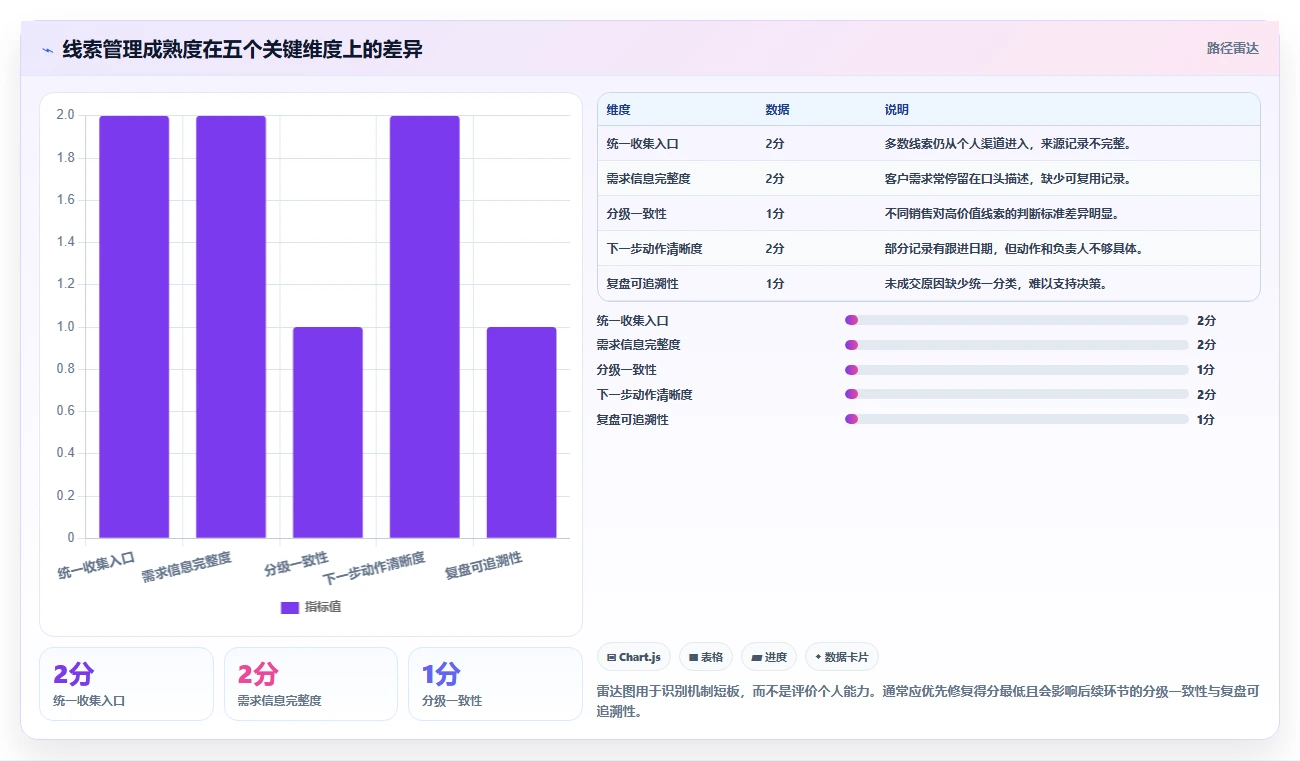This screenshot has height=761, width=1300.
Task: Click the 说明 column header
Action: tap(896, 109)
